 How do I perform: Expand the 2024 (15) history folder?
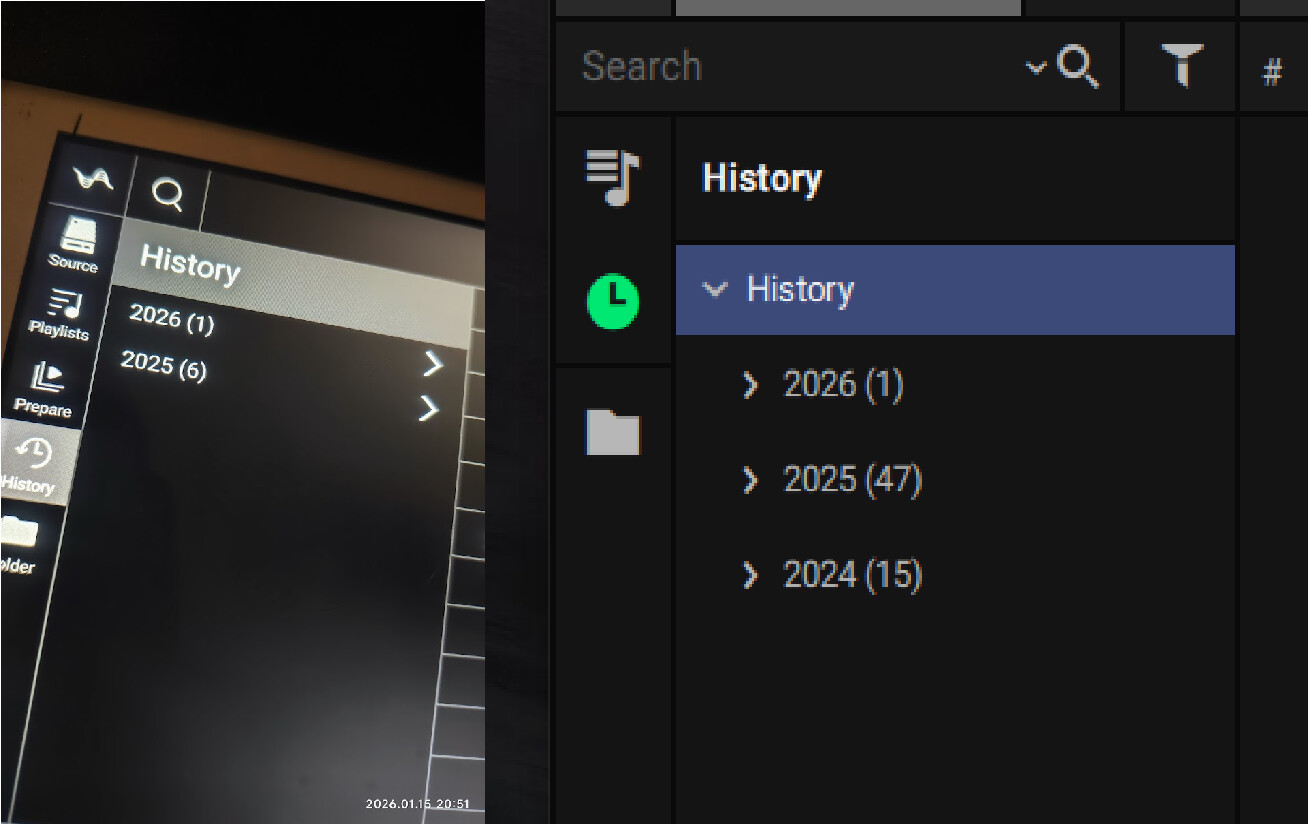pos(751,575)
